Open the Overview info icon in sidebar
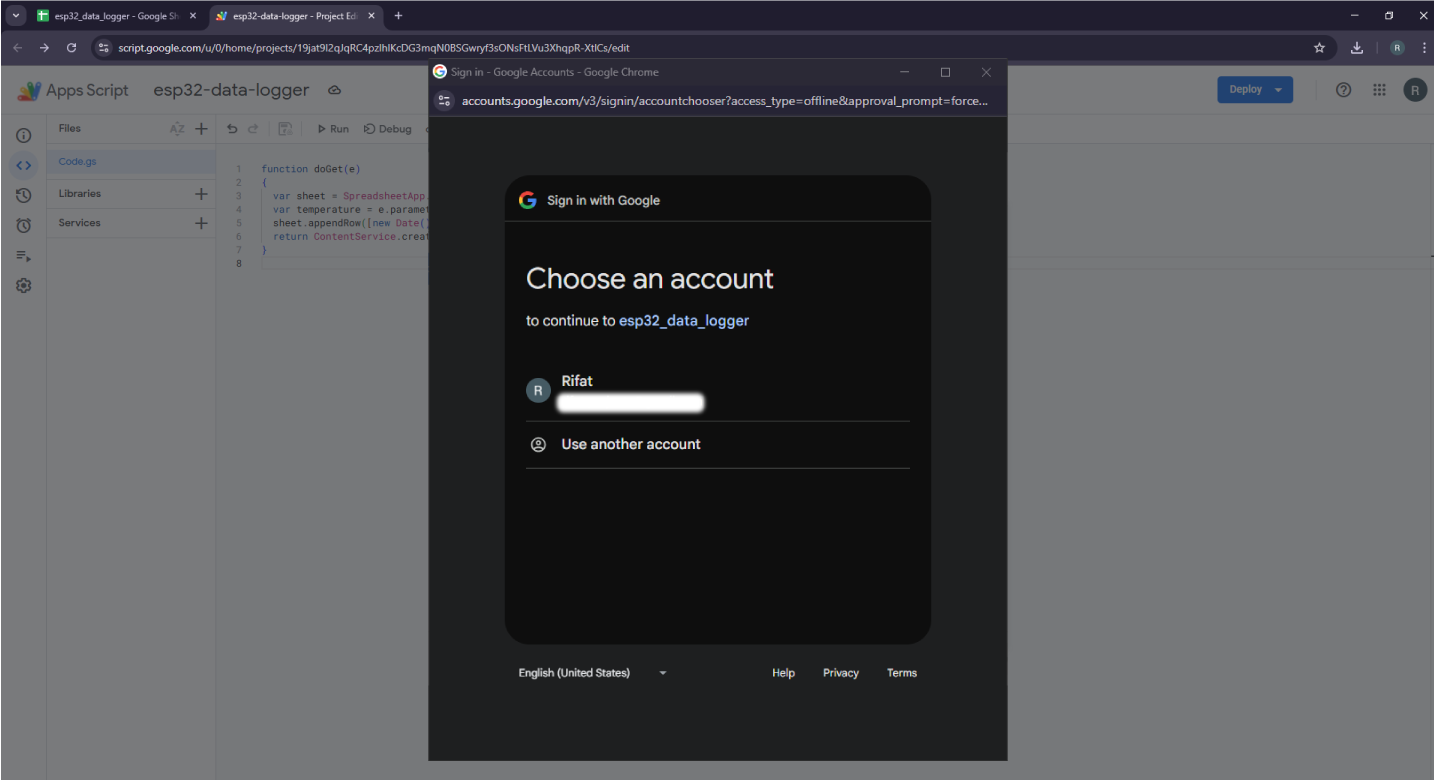Viewport: 1434px width, 780px height. coord(24,135)
